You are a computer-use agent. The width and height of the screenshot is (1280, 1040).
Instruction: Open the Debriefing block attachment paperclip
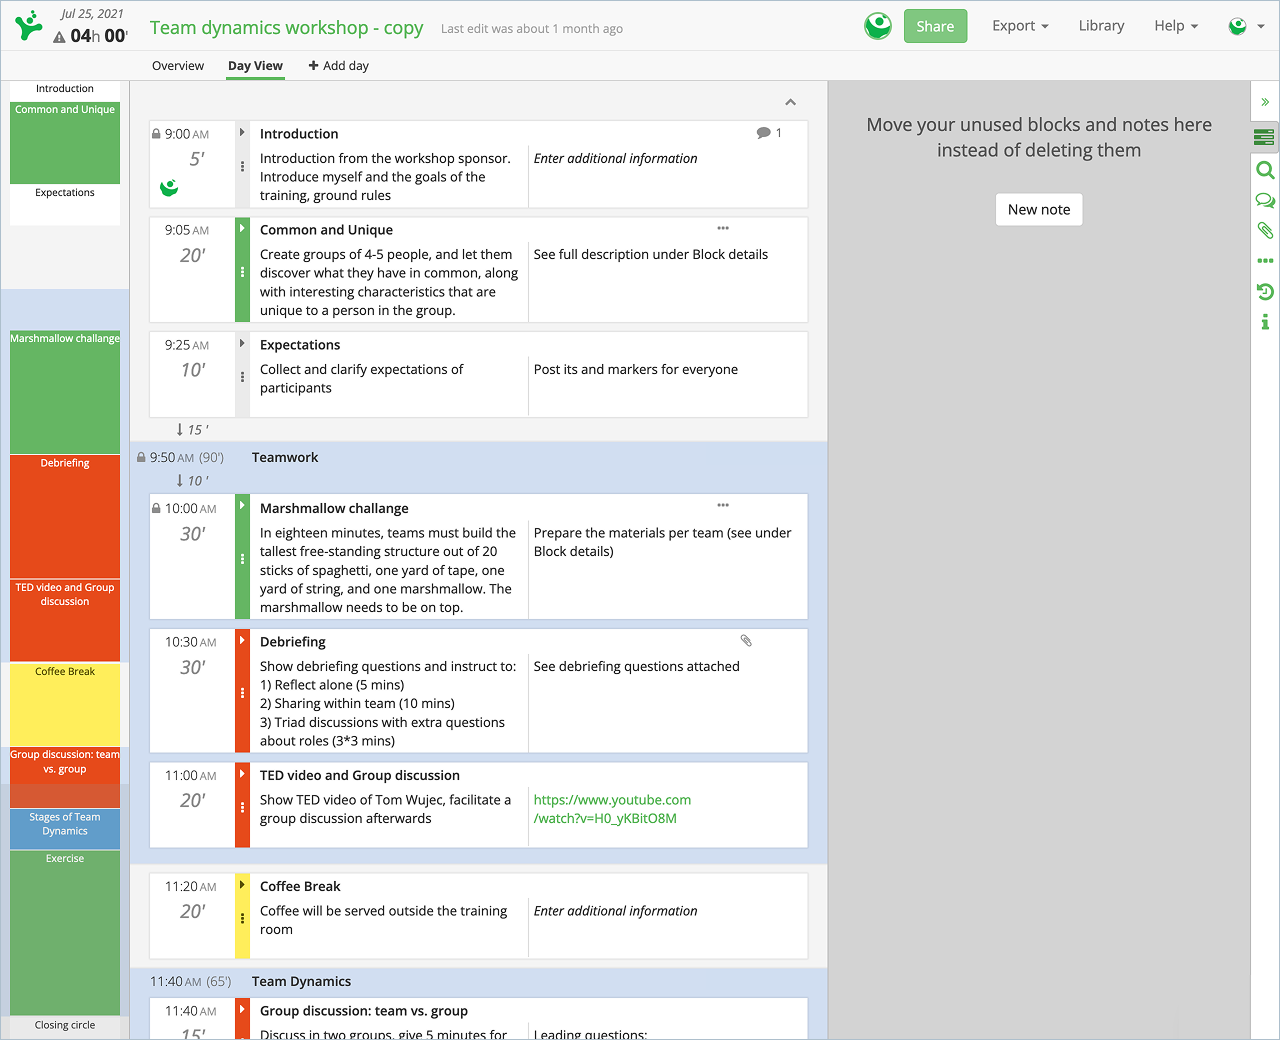coord(746,640)
